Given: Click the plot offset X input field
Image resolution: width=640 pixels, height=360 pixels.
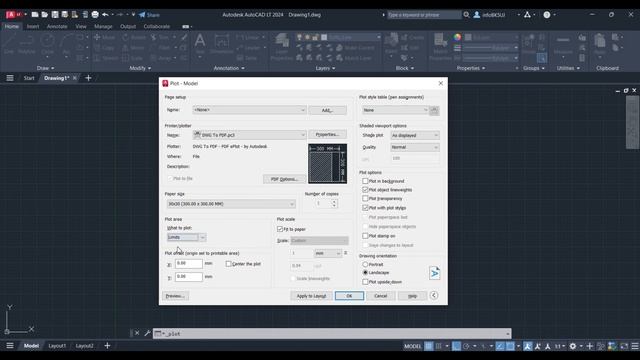Looking at the screenshot, I should point(189,263).
